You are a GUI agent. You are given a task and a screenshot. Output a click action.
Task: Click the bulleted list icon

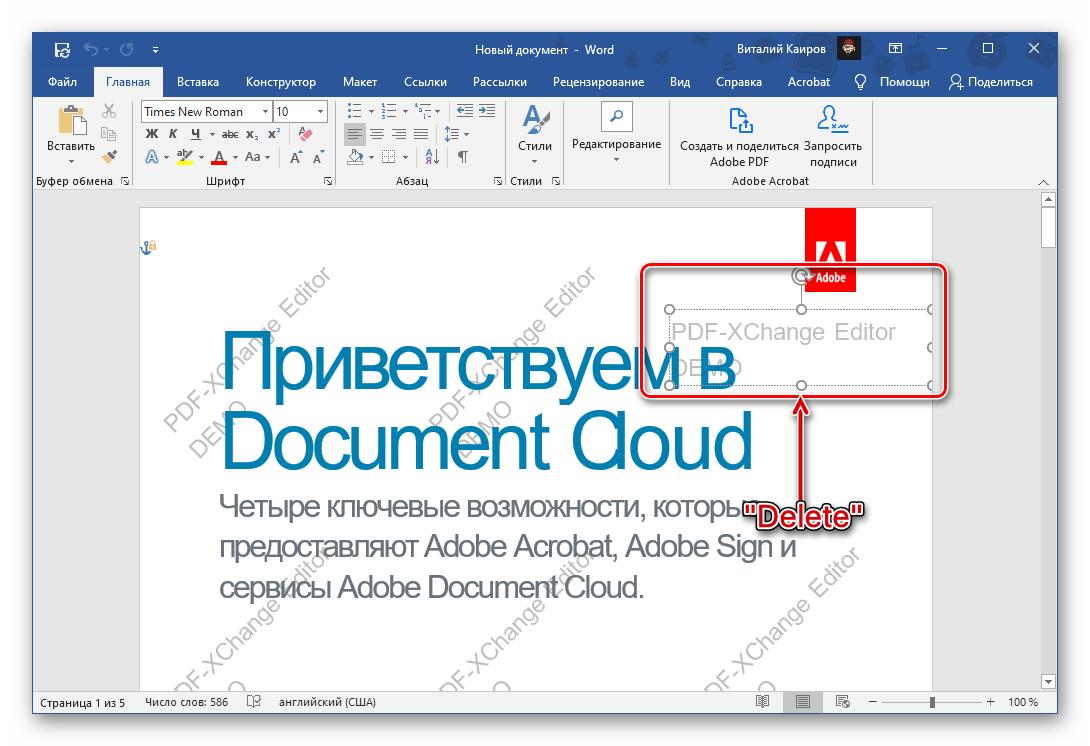(355, 111)
